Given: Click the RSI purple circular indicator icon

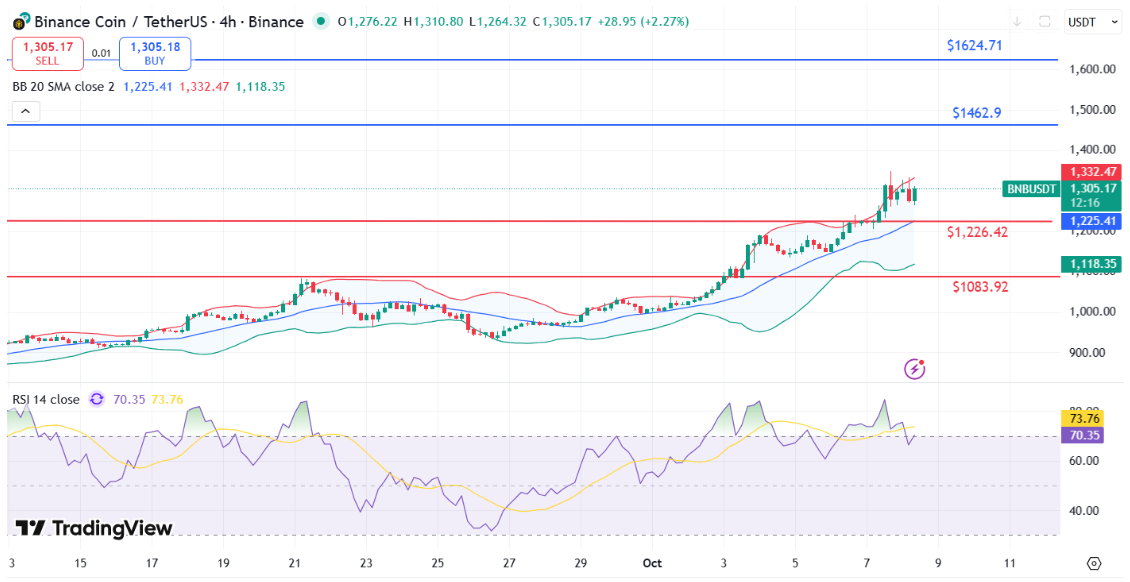Looking at the screenshot, I should pyautogui.click(x=97, y=399).
